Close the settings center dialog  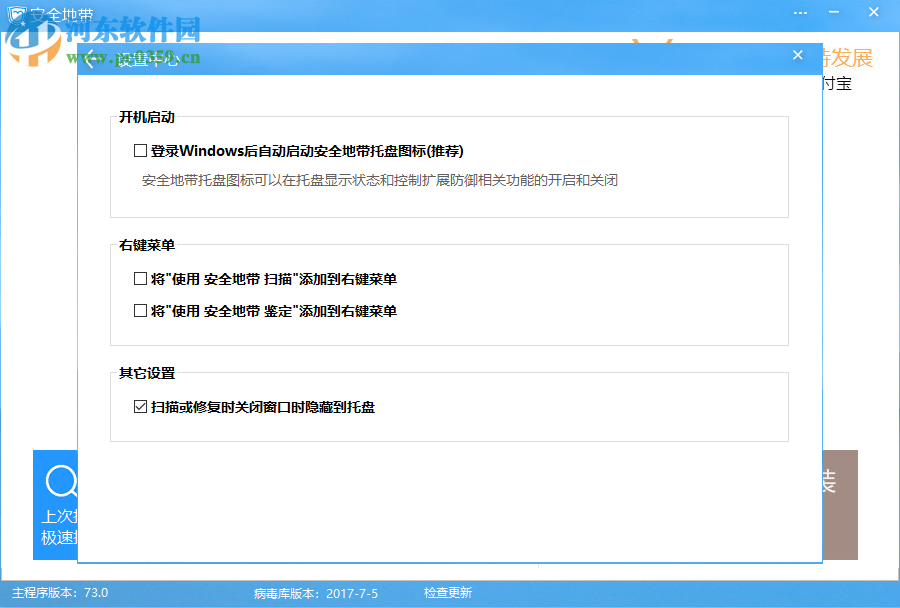coord(797,55)
